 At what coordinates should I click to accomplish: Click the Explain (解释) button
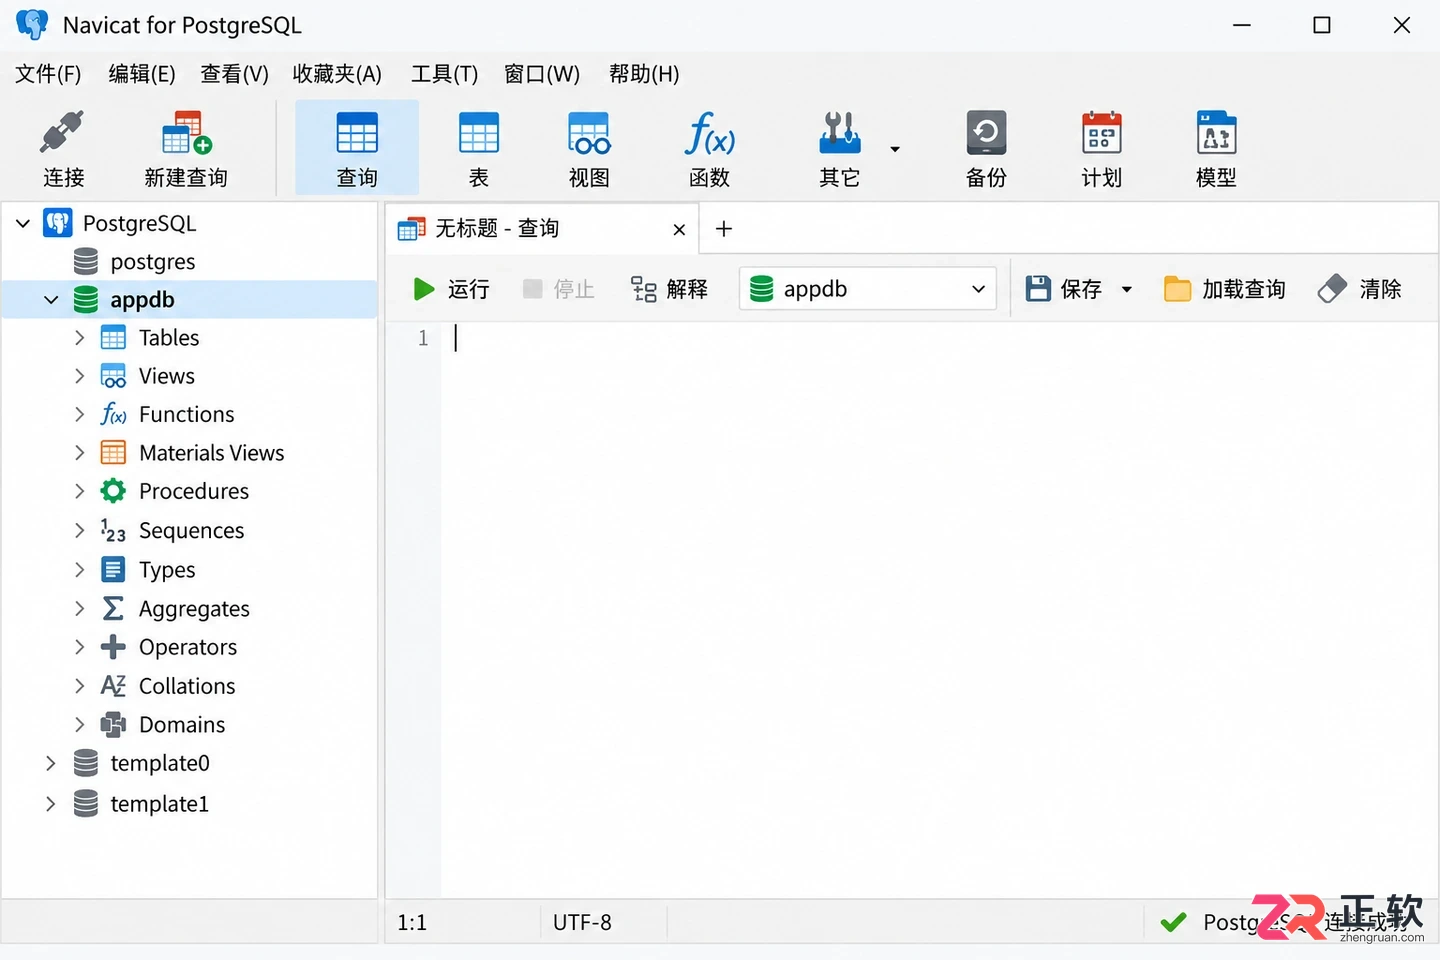(669, 289)
